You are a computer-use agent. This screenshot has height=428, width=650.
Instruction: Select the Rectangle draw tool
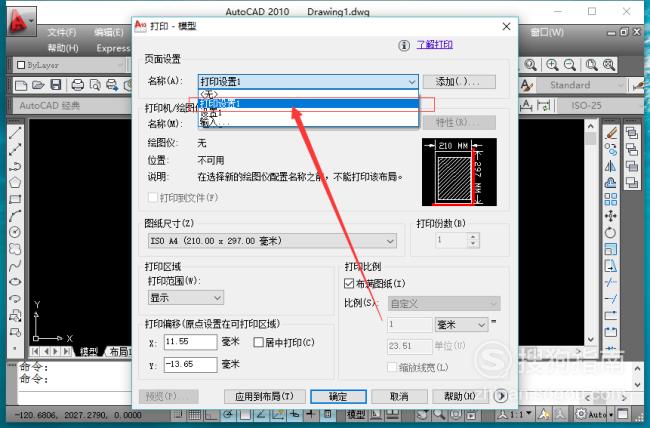click(15, 199)
